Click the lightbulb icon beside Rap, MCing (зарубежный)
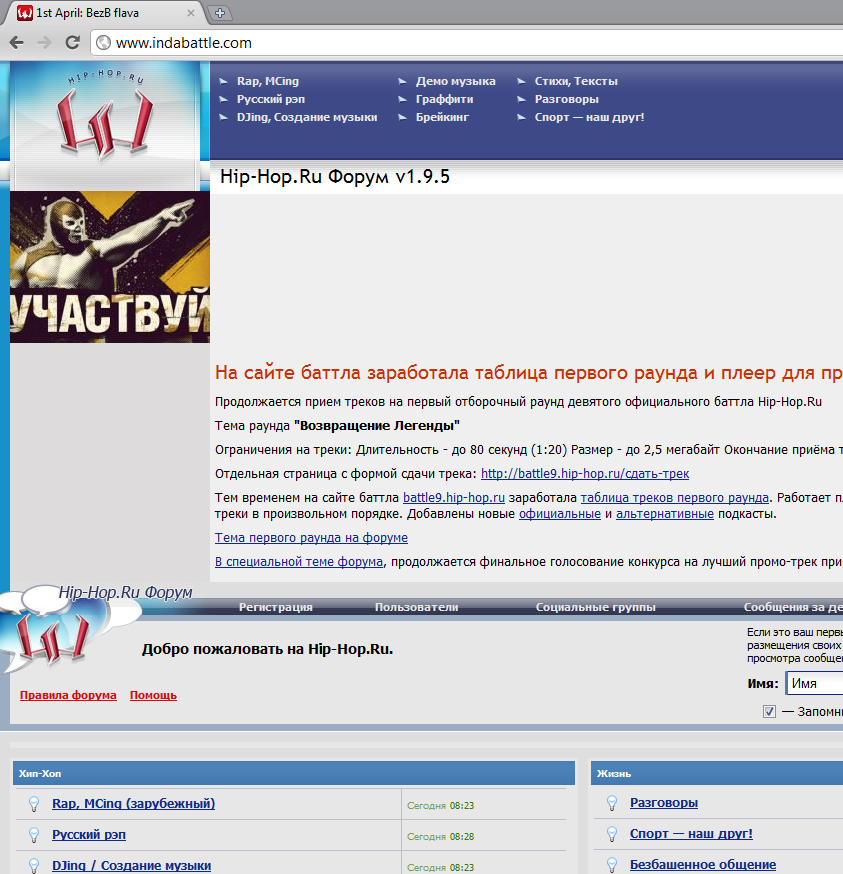 pos(34,804)
